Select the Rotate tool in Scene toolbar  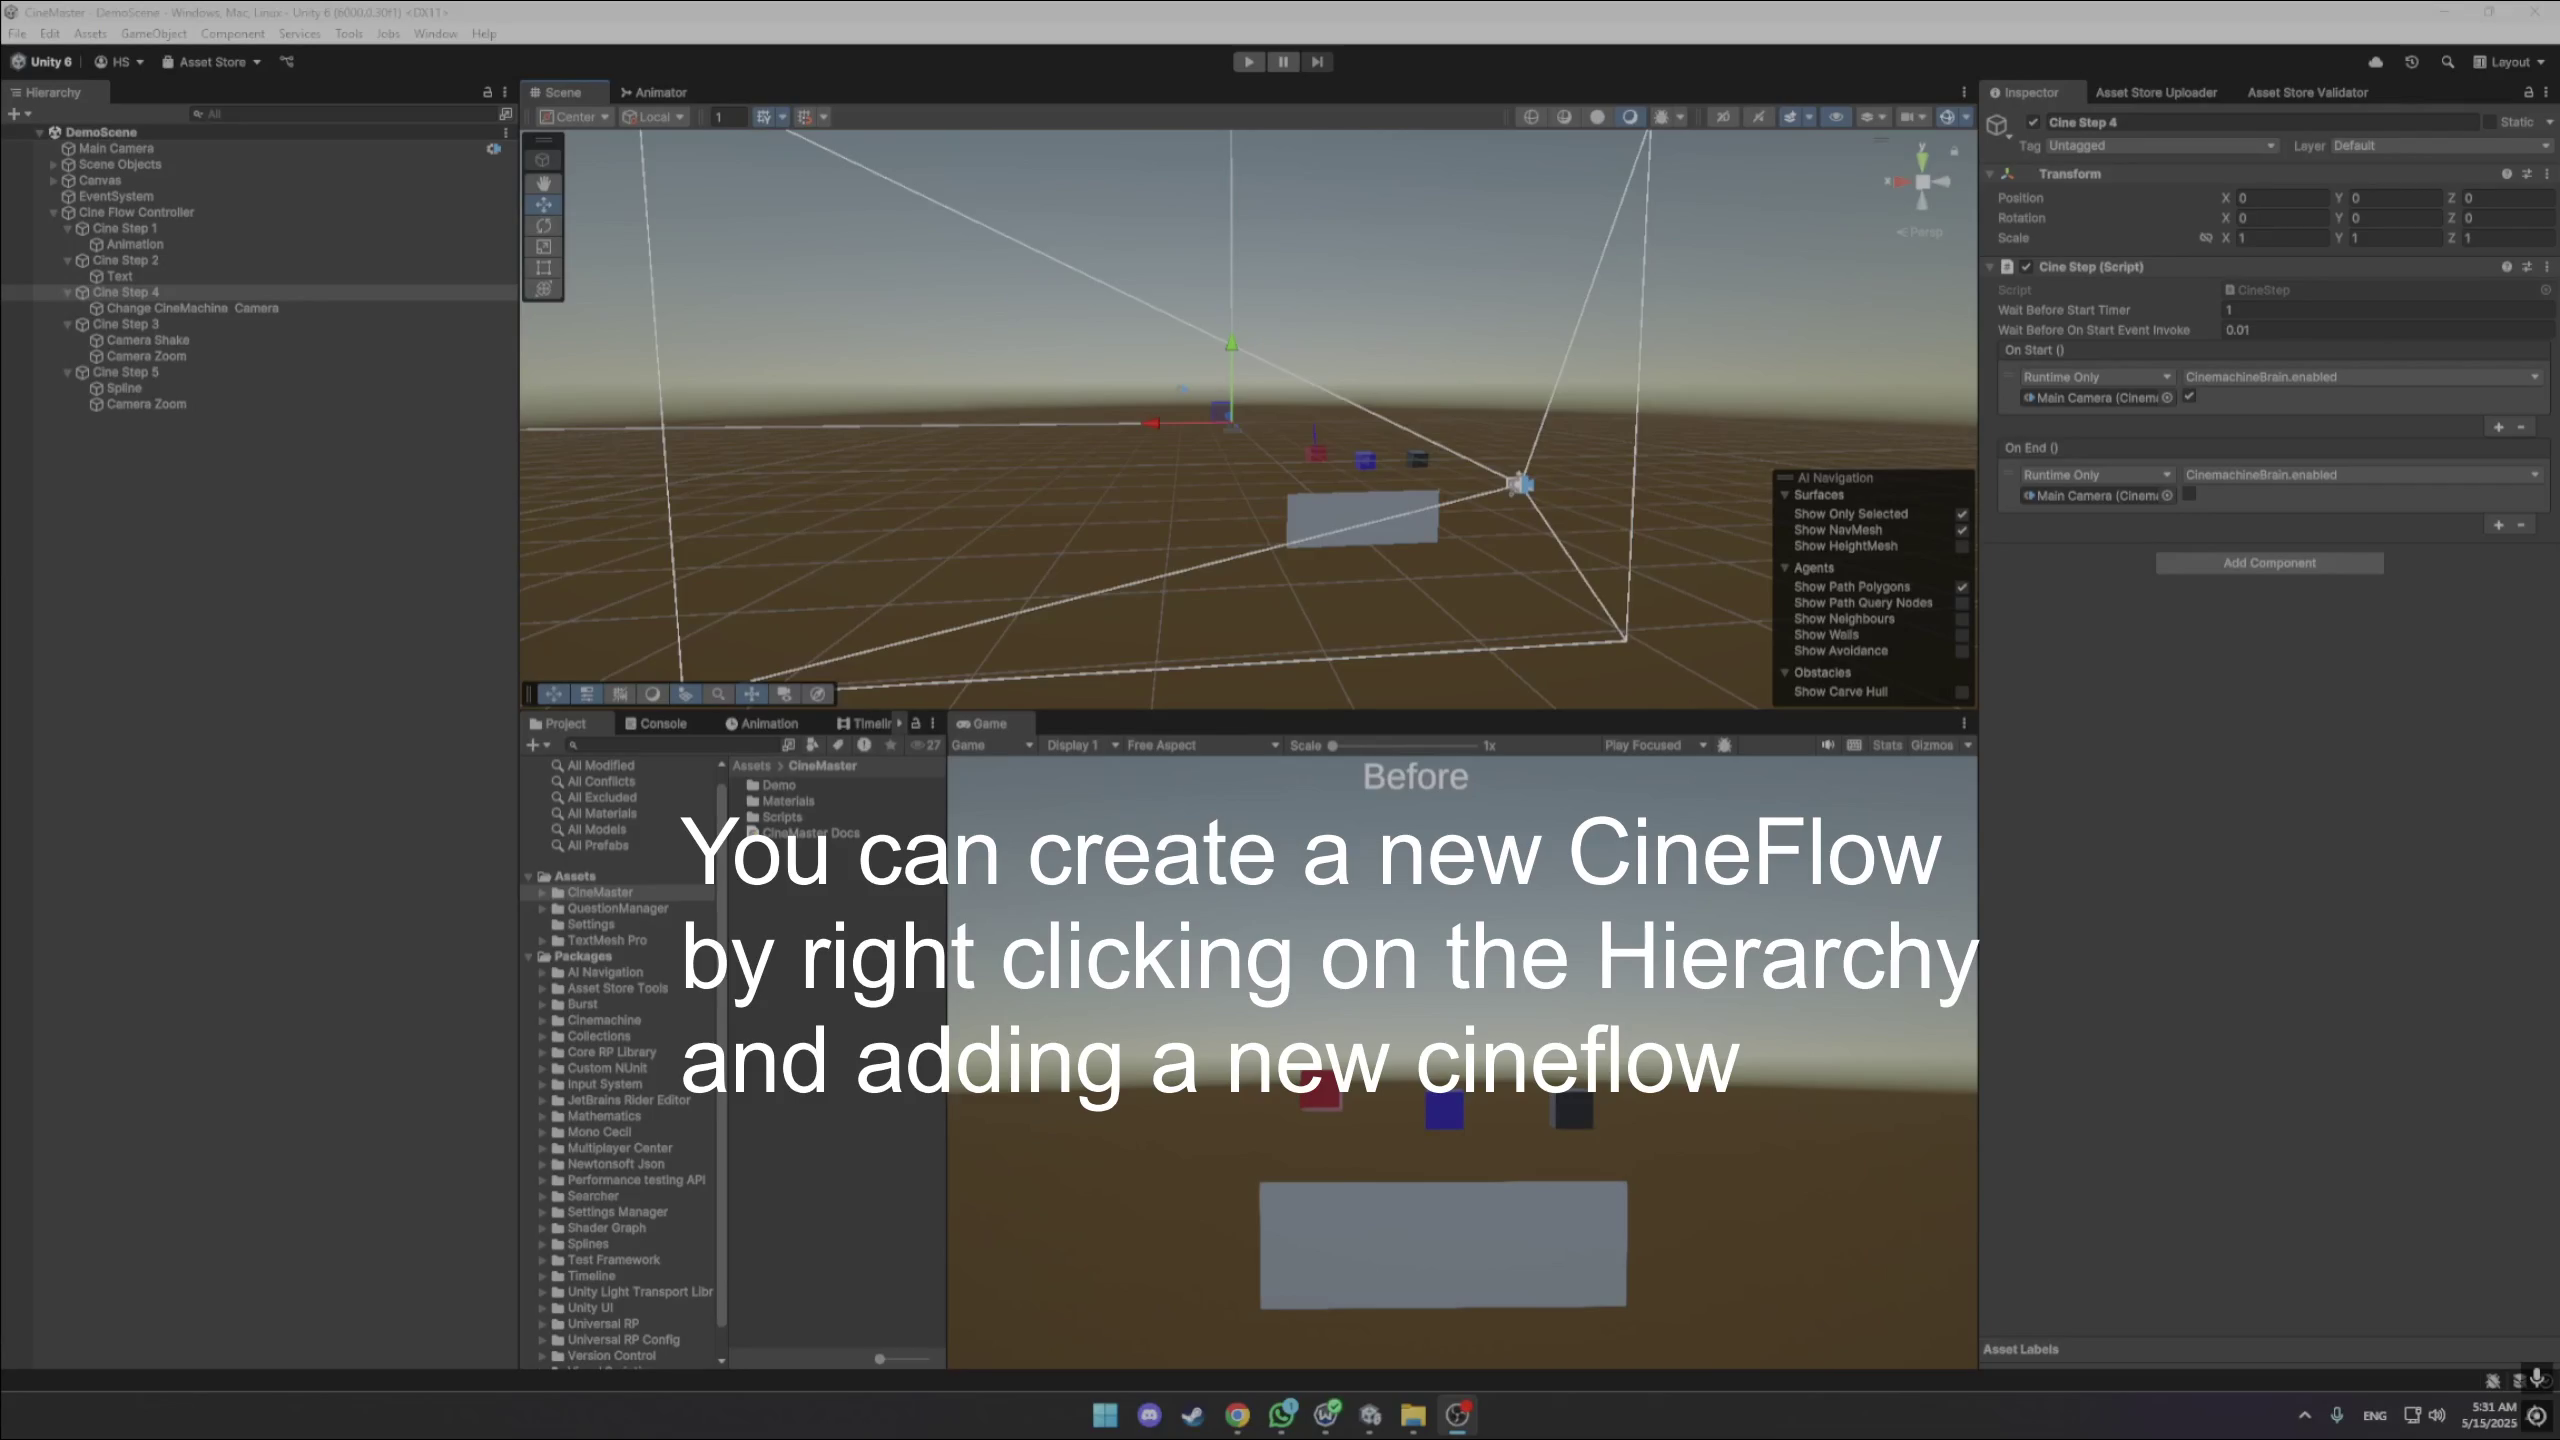543,225
